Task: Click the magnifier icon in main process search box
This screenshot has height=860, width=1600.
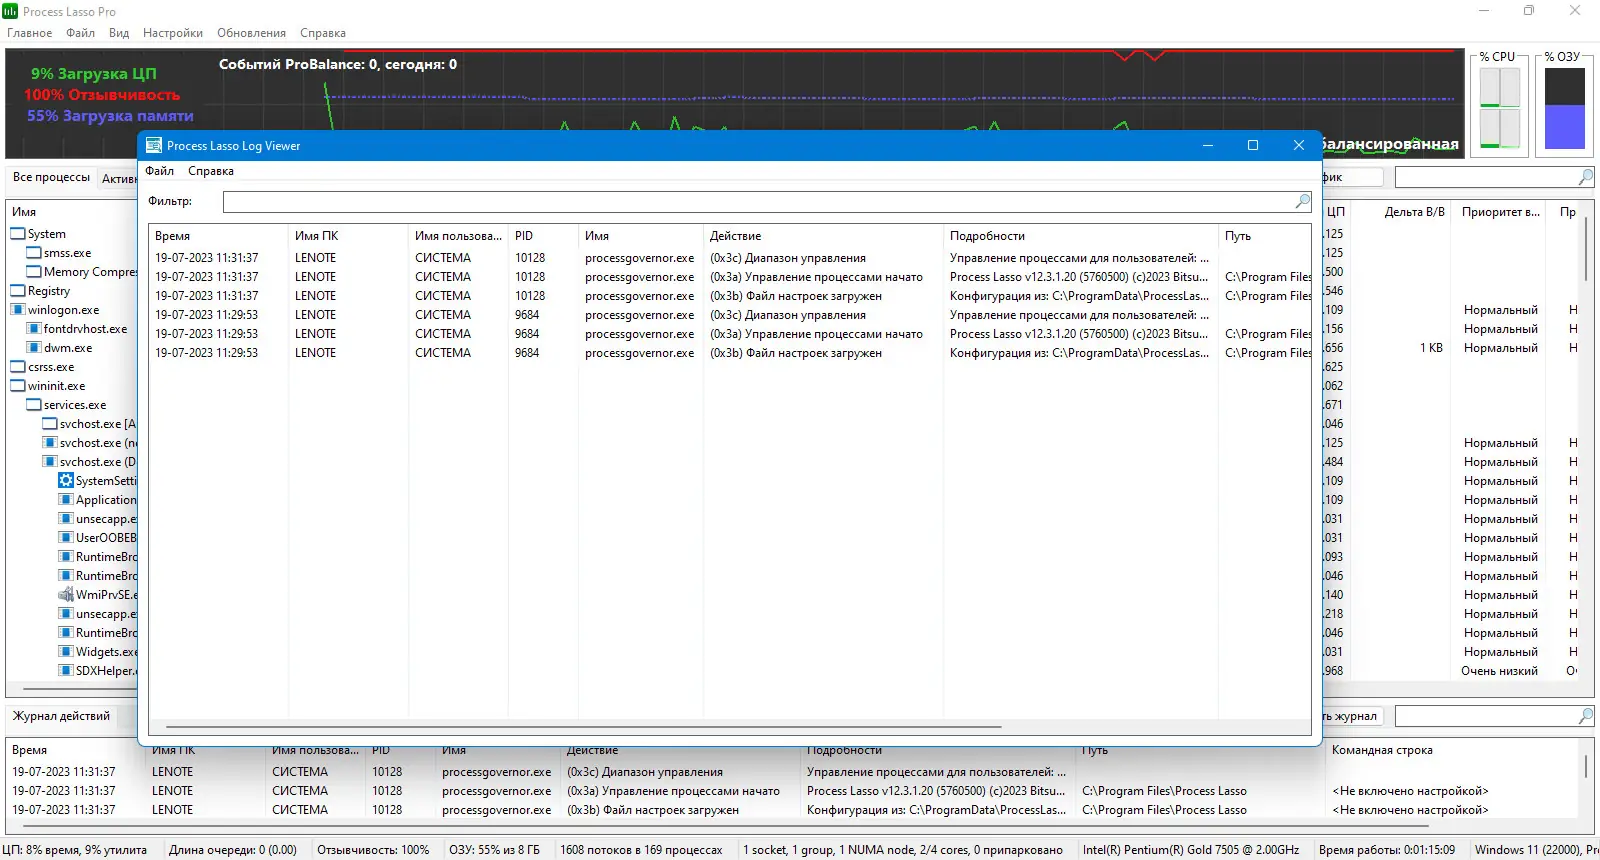Action: (1586, 177)
